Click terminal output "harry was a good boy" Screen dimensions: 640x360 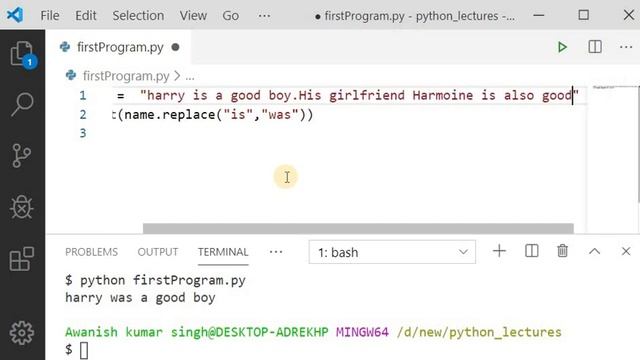tap(140, 298)
